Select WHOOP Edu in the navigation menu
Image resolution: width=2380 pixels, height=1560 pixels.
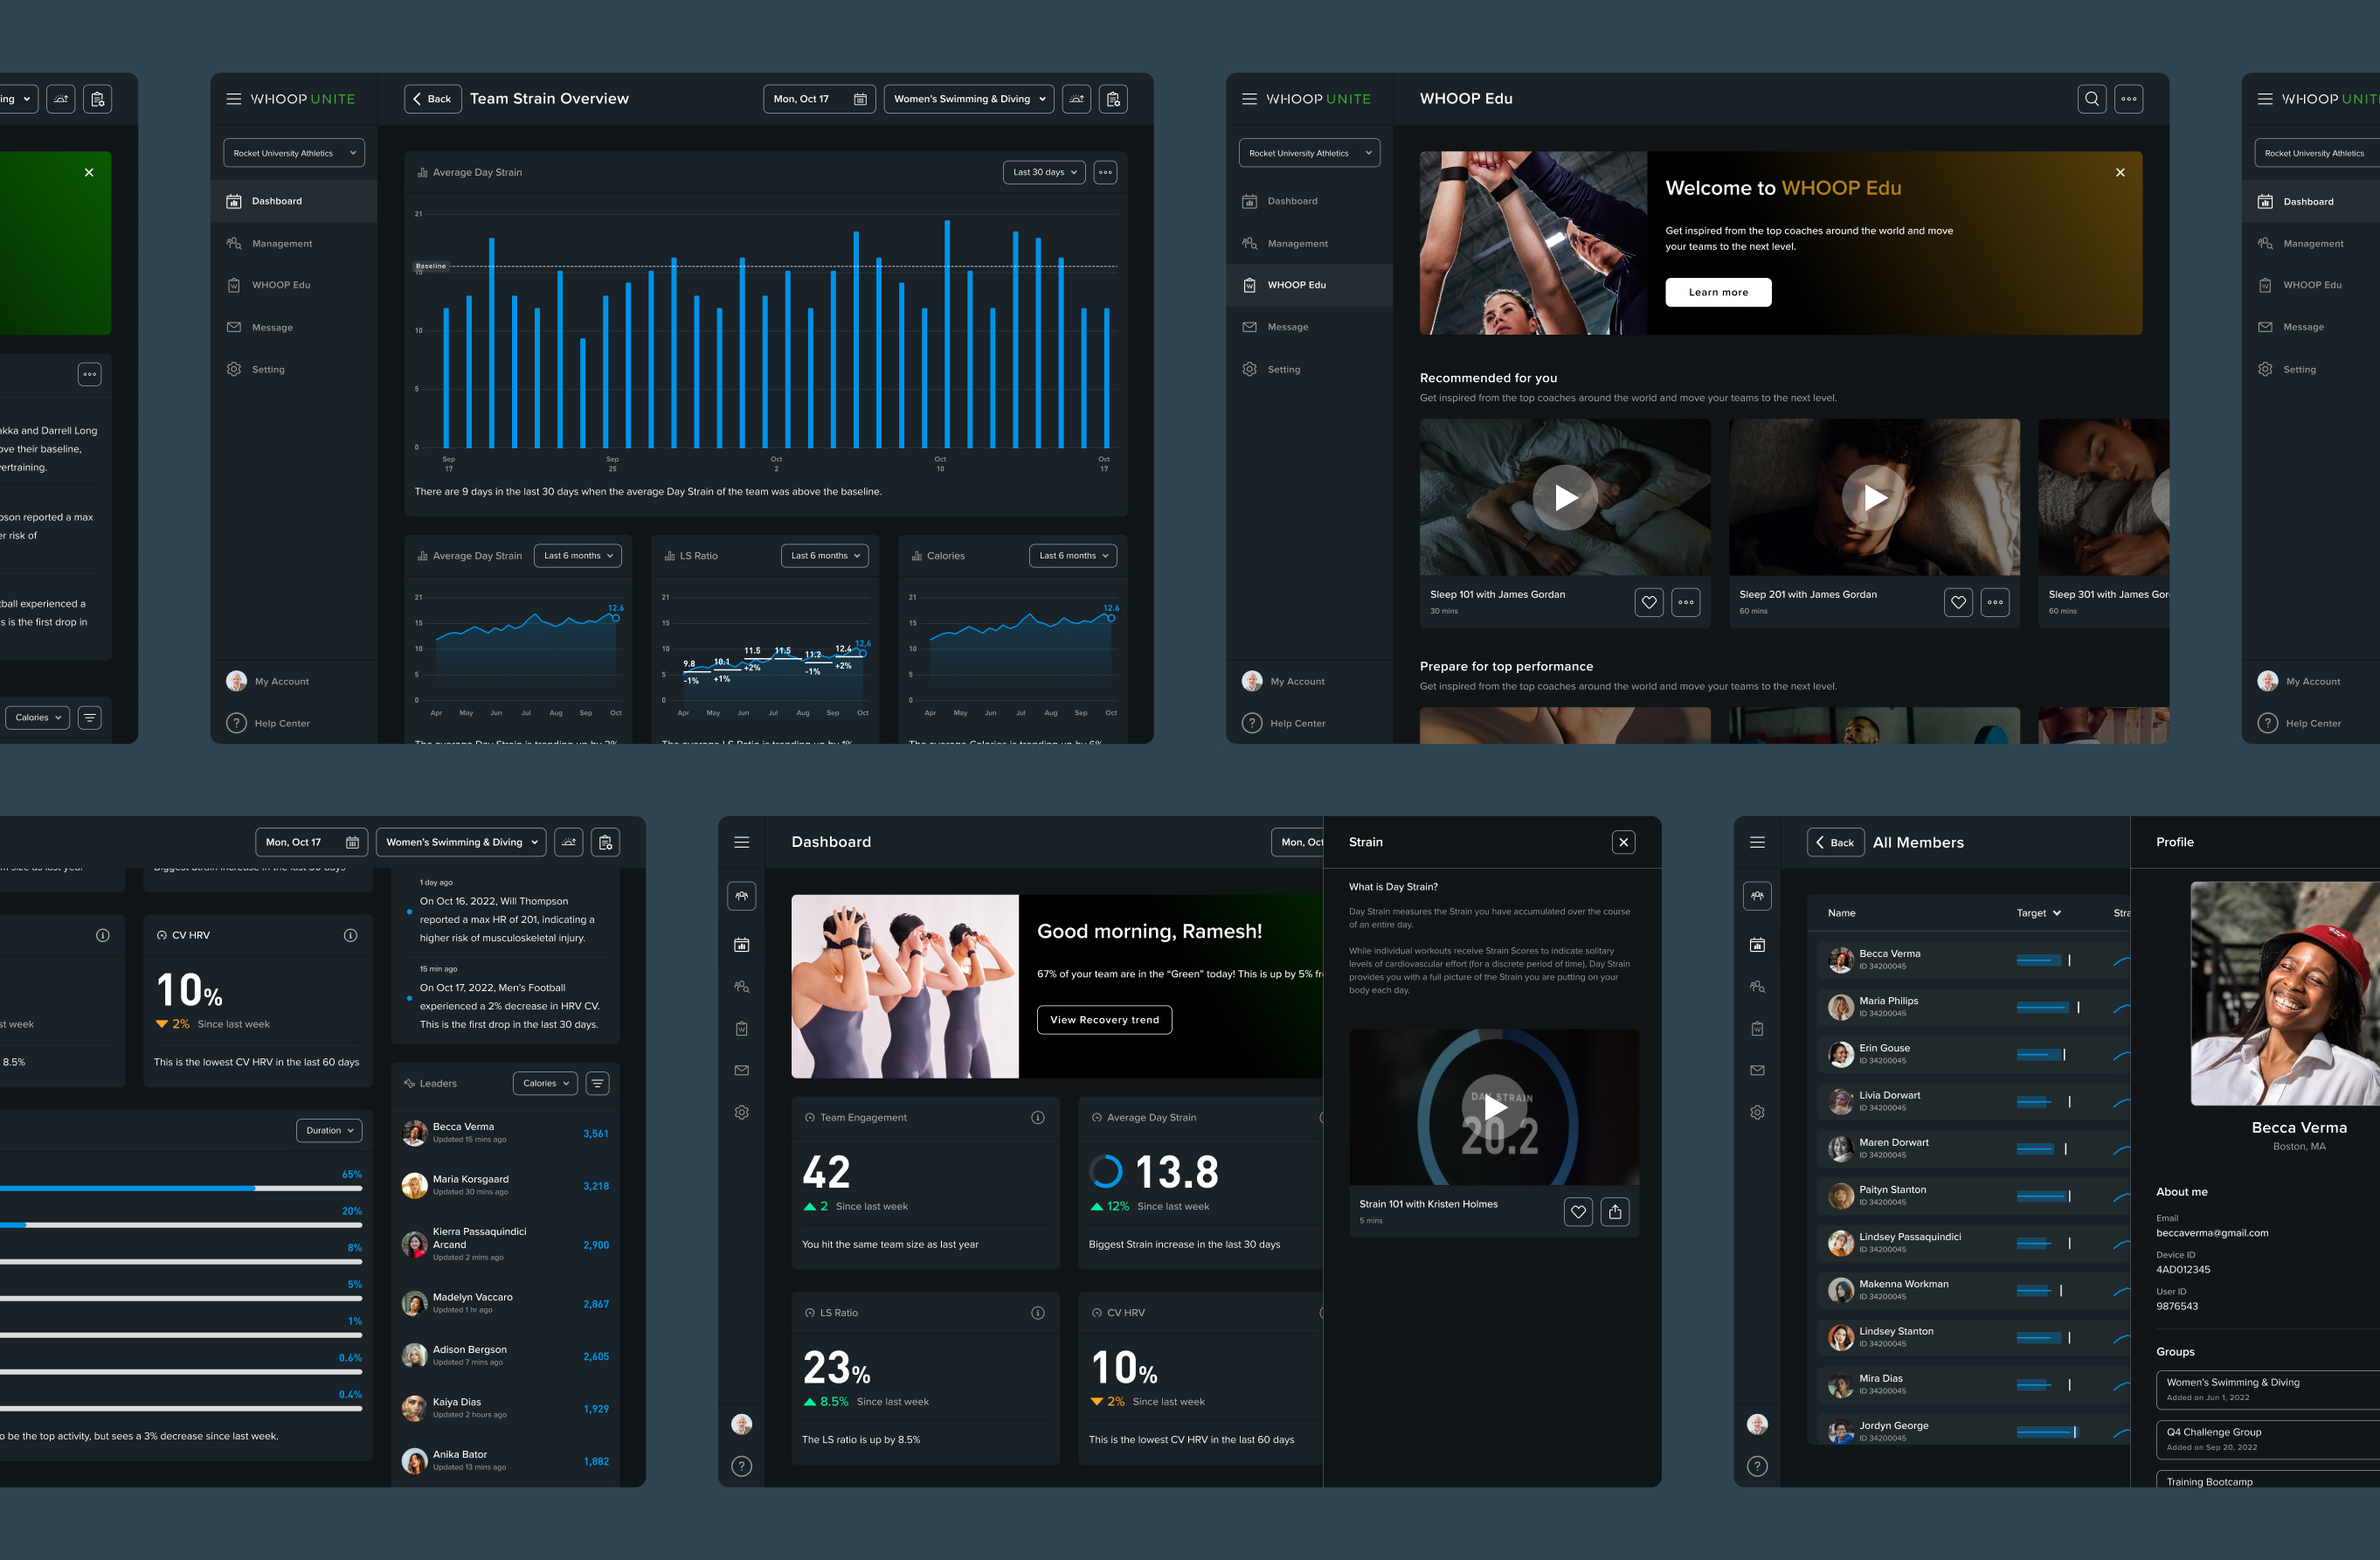pos(1297,285)
